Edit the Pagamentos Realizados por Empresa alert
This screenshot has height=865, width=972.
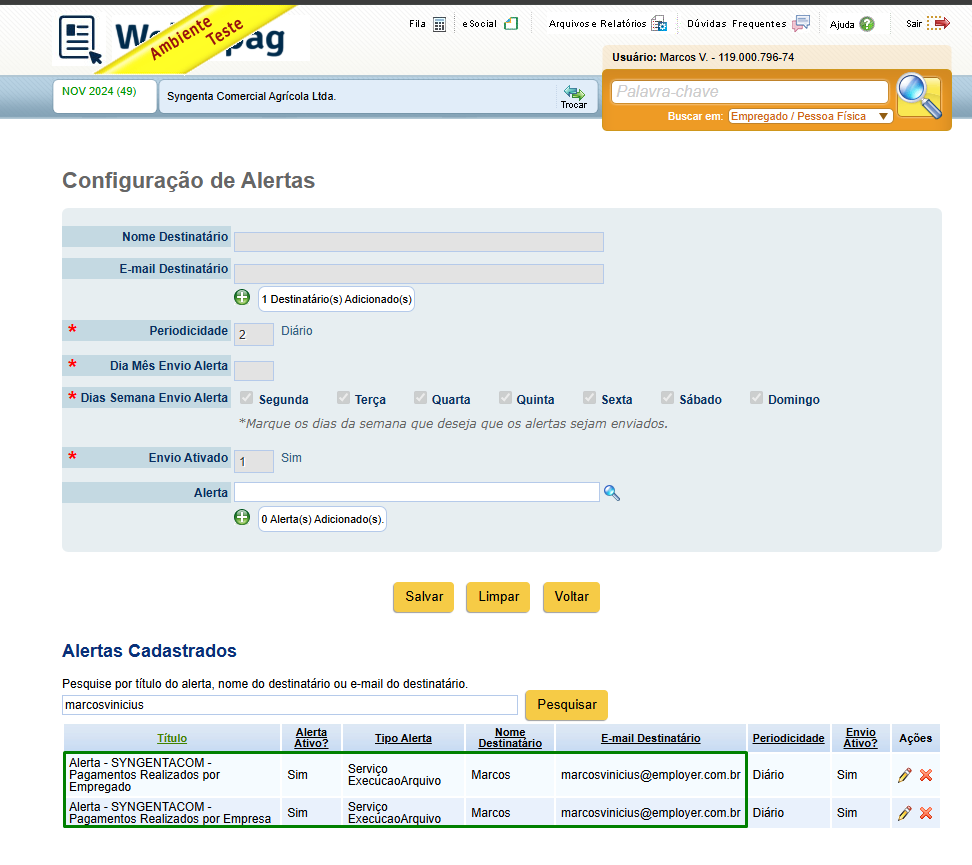point(904,813)
